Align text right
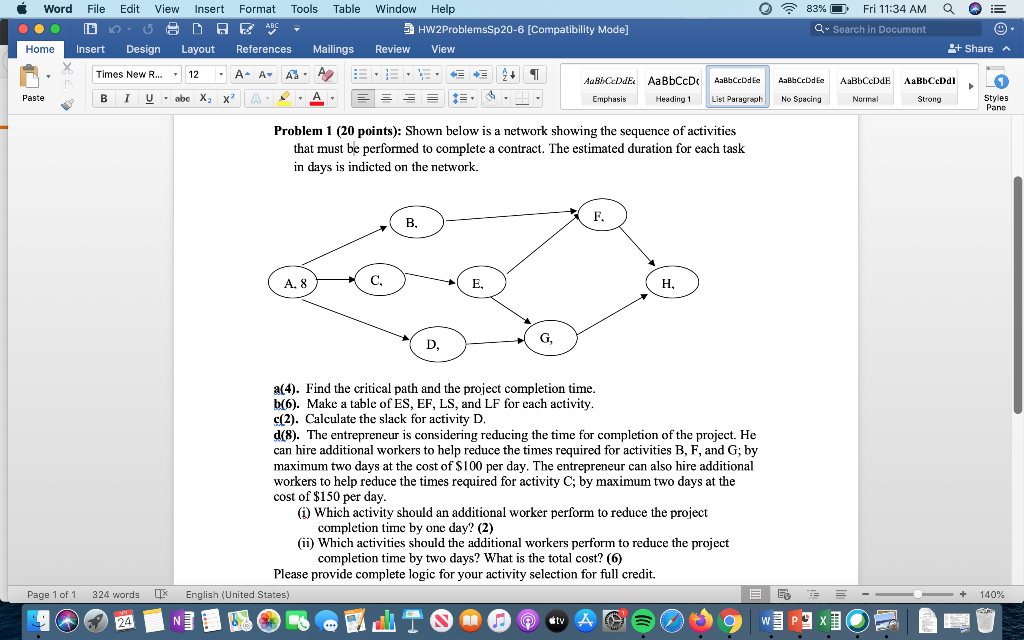 click(409, 99)
